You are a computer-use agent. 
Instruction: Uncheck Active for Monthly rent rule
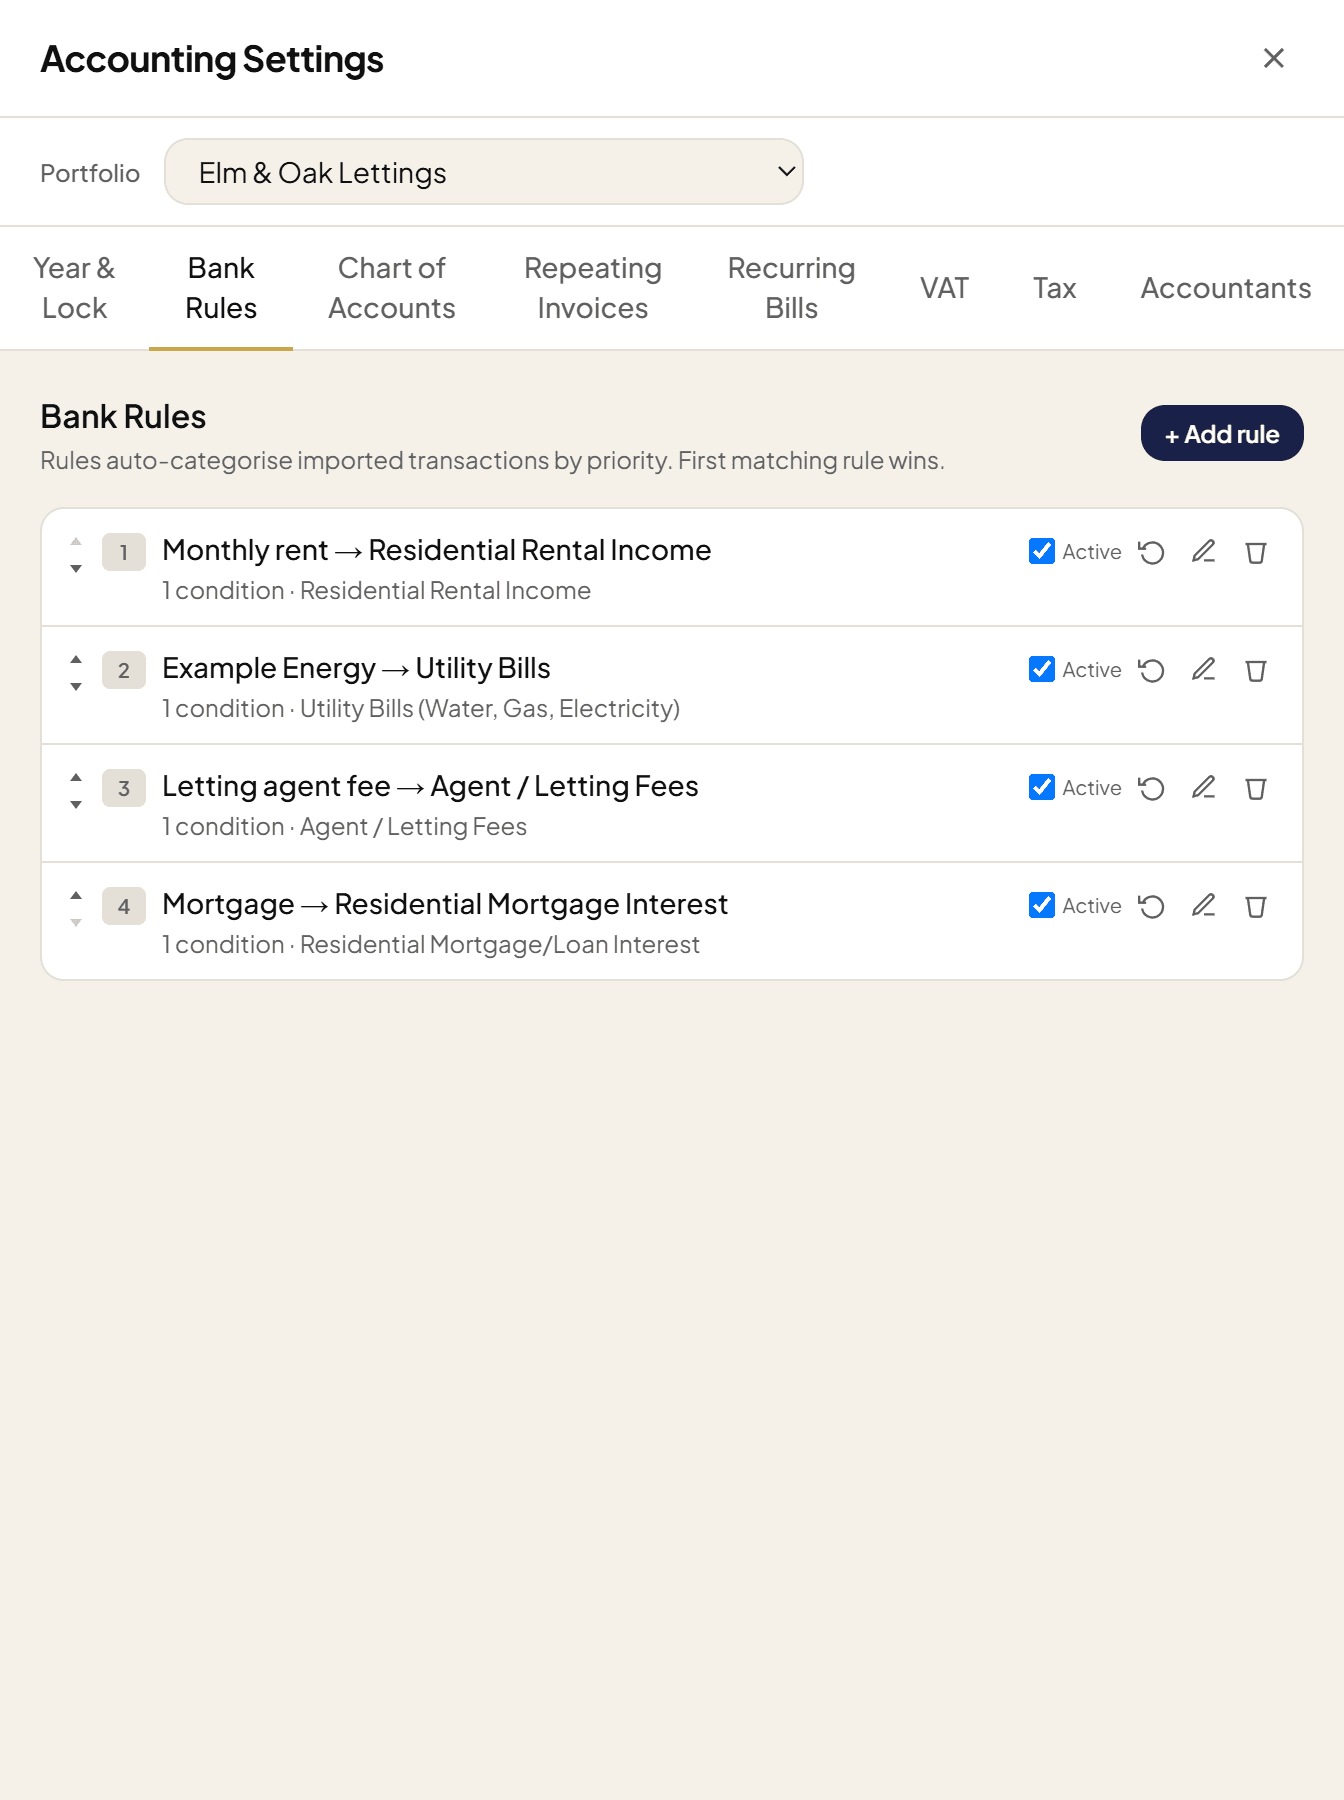coord(1042,551)
